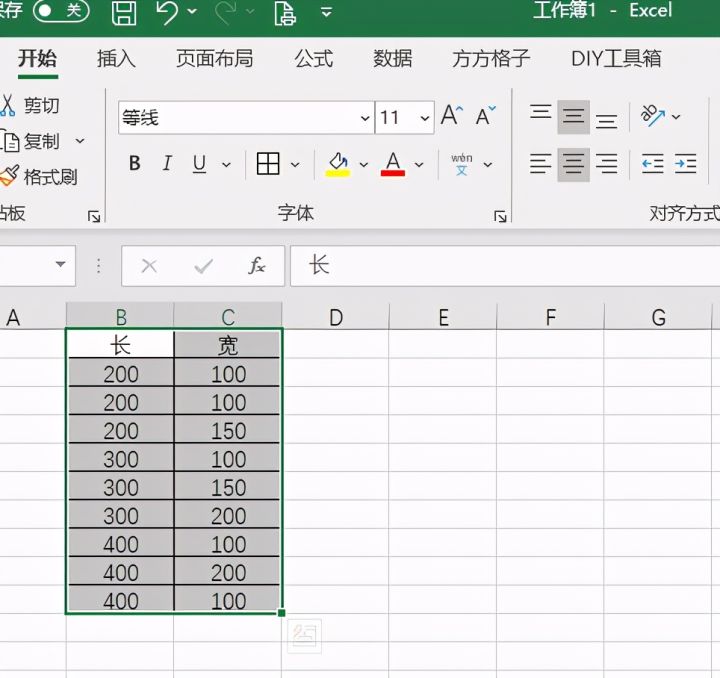The width and height of the screenshot is (720, 678).
Task: Open the 数据 ribbon tab
Action: 393,59
